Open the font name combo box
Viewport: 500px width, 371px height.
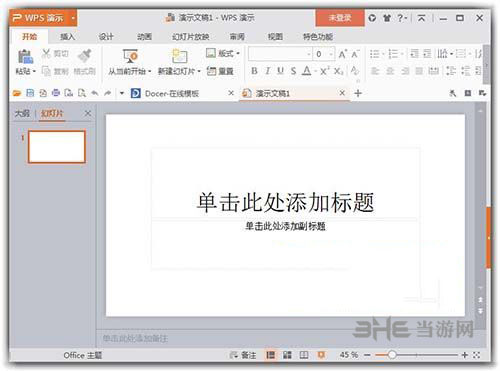click(280, 54)
